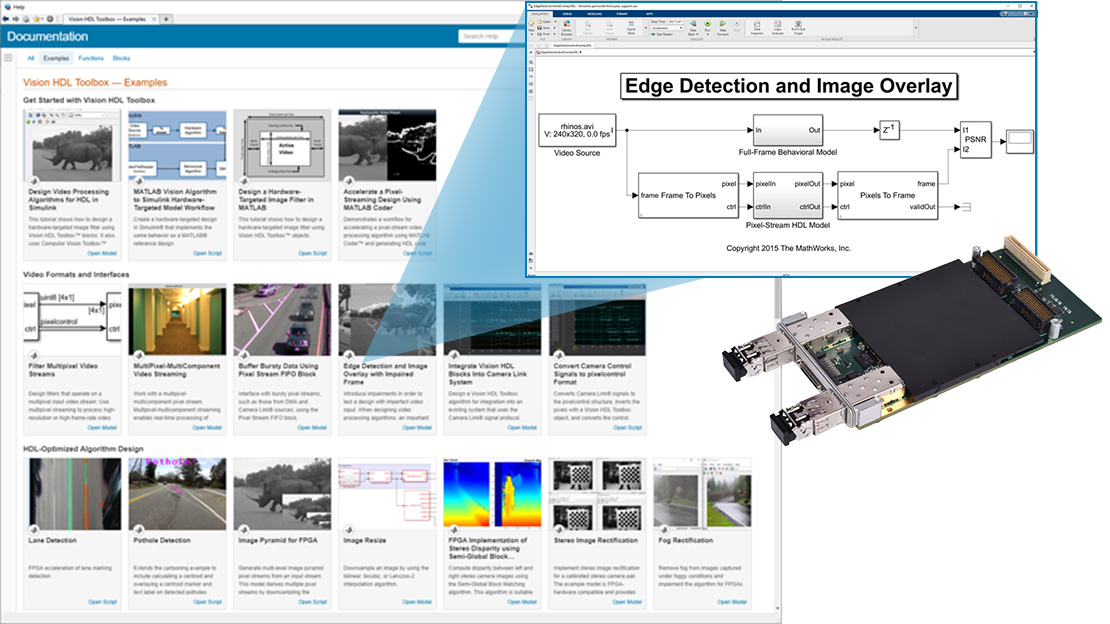Toggle the documentation sidebar hamburger menu
The image size is (1110, 624).
tap(9, 59)
